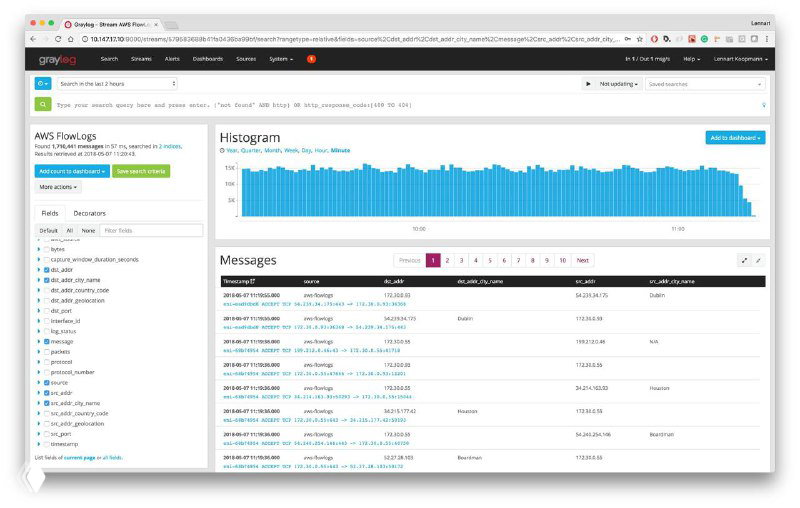Viewport: 800px width, 508px height.
Task: Click the key icon in address bar
Action: [x=628, y=39]
